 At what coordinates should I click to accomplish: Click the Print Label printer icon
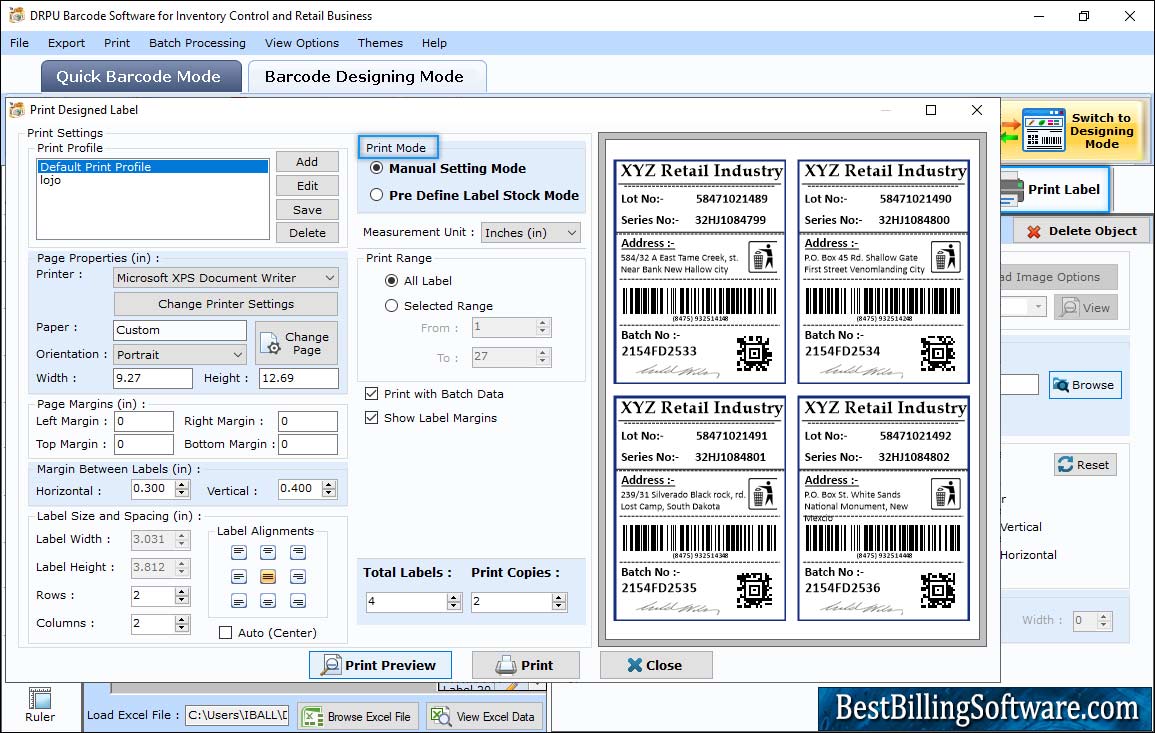click(x=1011, y=189)
